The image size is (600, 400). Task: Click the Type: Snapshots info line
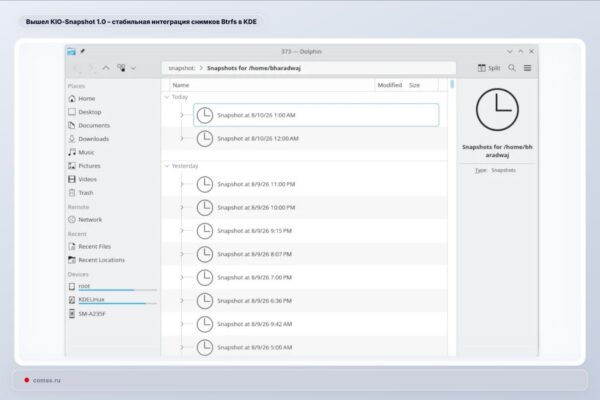496,170
